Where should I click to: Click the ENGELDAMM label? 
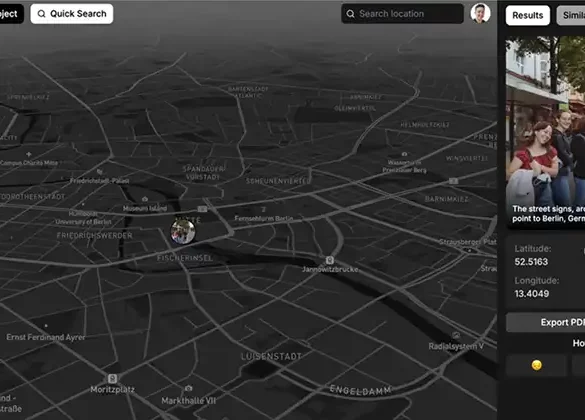360,390
